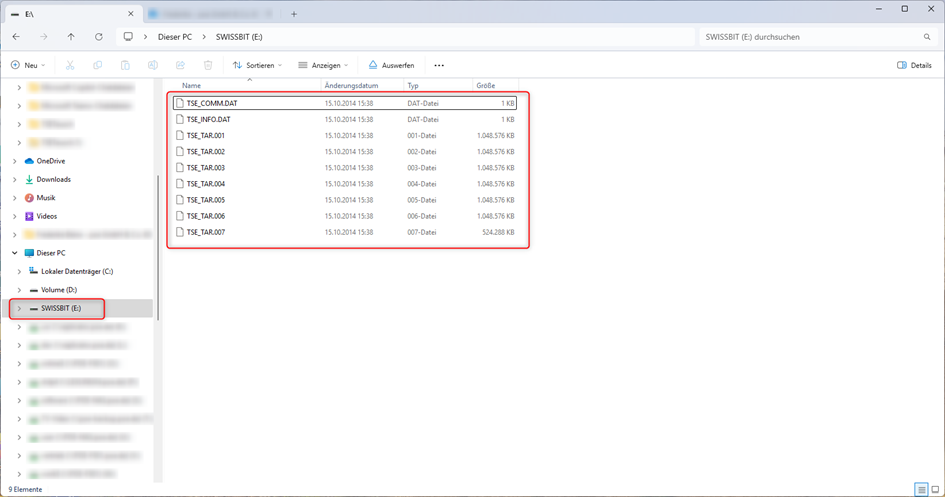Expand the SWISSBIT (E:) tree node
The image size is (945, 497).
[x=19, y=308]
